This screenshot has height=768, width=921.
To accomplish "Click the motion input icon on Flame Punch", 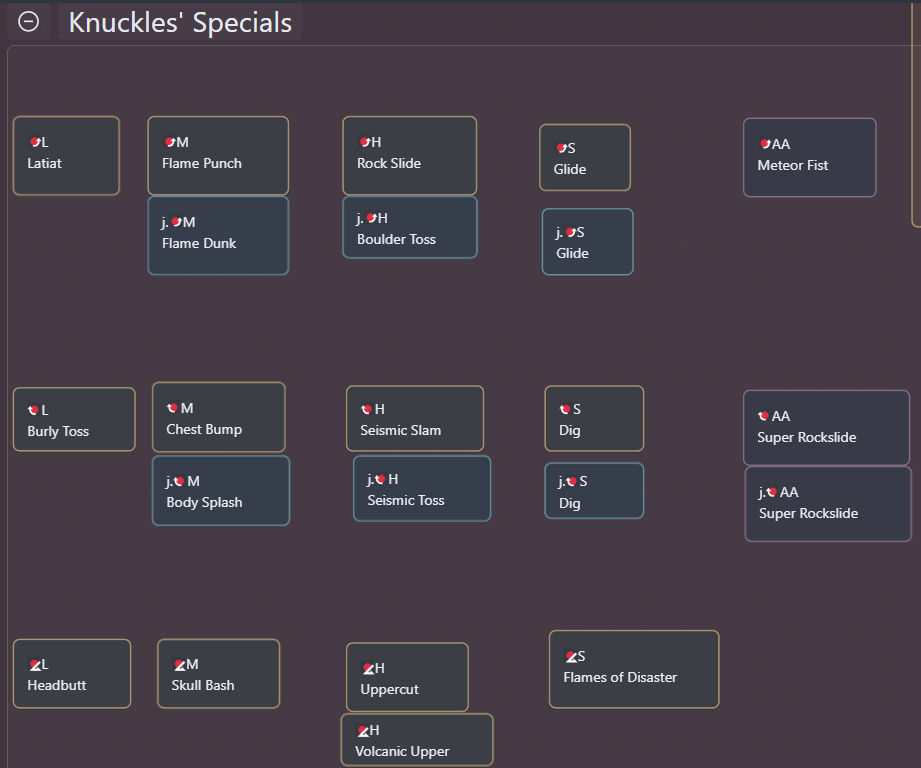I will (170, 142).
